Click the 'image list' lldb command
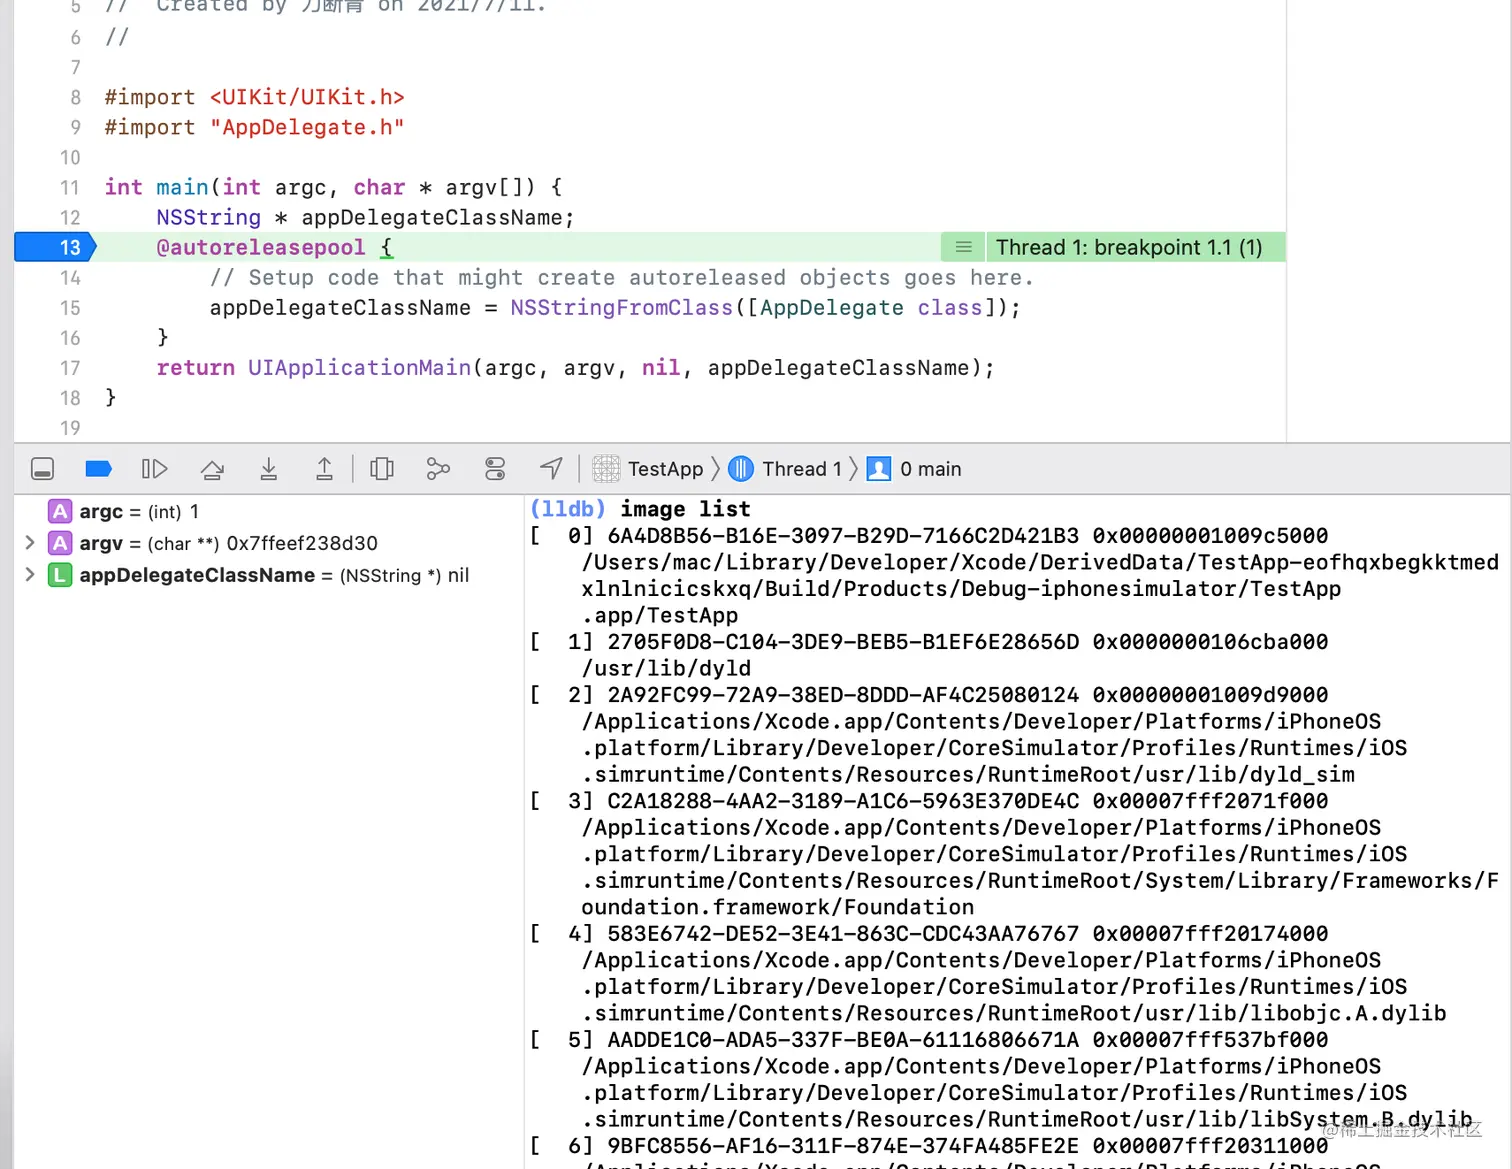This screenshot has height=1169, width=1512. coord(685,509)
